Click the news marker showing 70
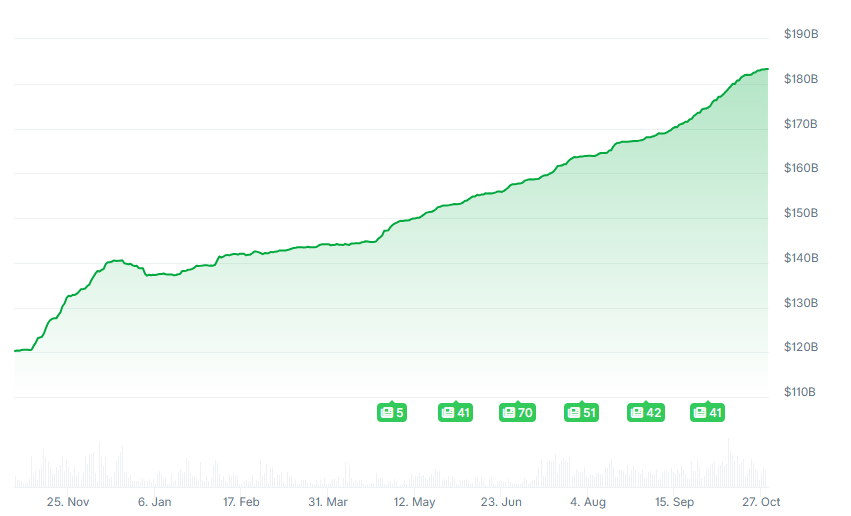This screenshot has width=851, height=516. click(517, 412)
